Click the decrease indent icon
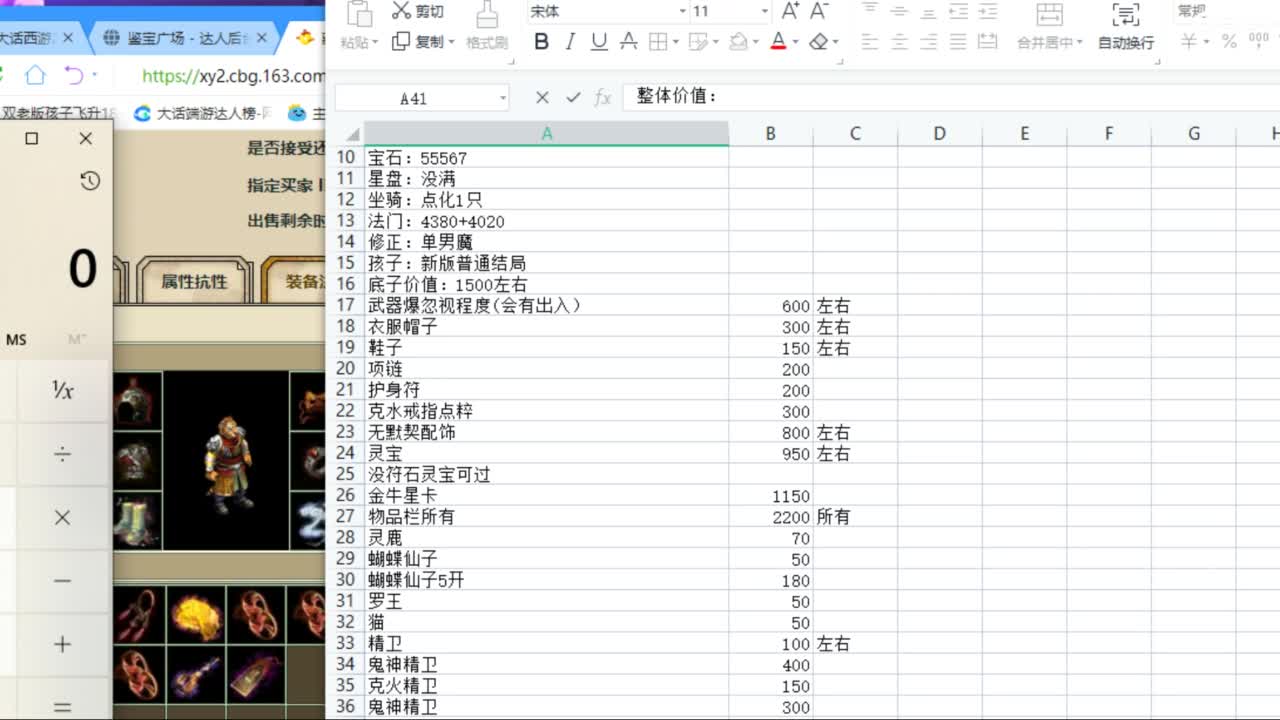The image size is (1280, 720). 958,11
